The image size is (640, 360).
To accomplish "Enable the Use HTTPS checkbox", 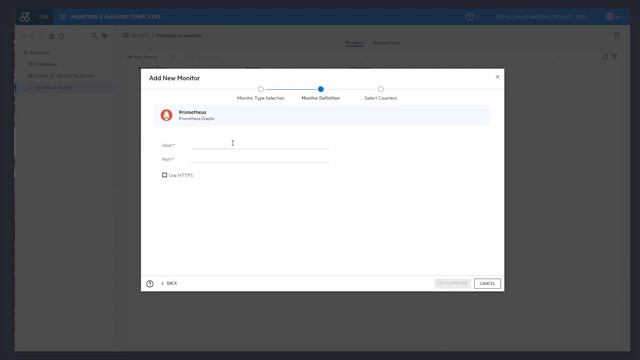I will pos(164,175).
